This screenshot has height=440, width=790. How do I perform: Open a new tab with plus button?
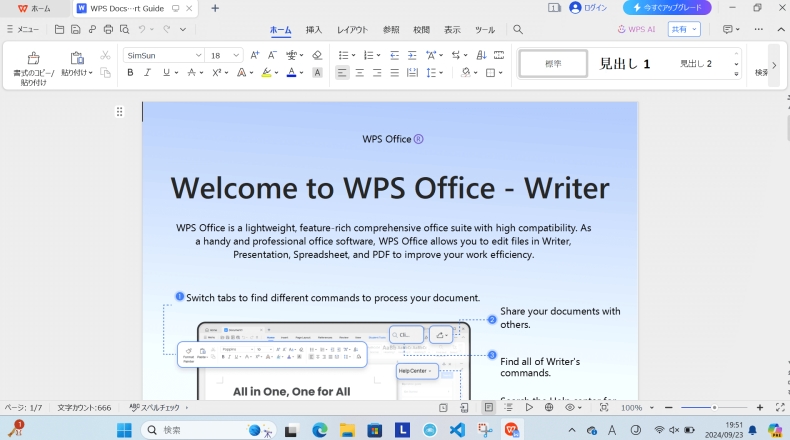tap(215, 8)
